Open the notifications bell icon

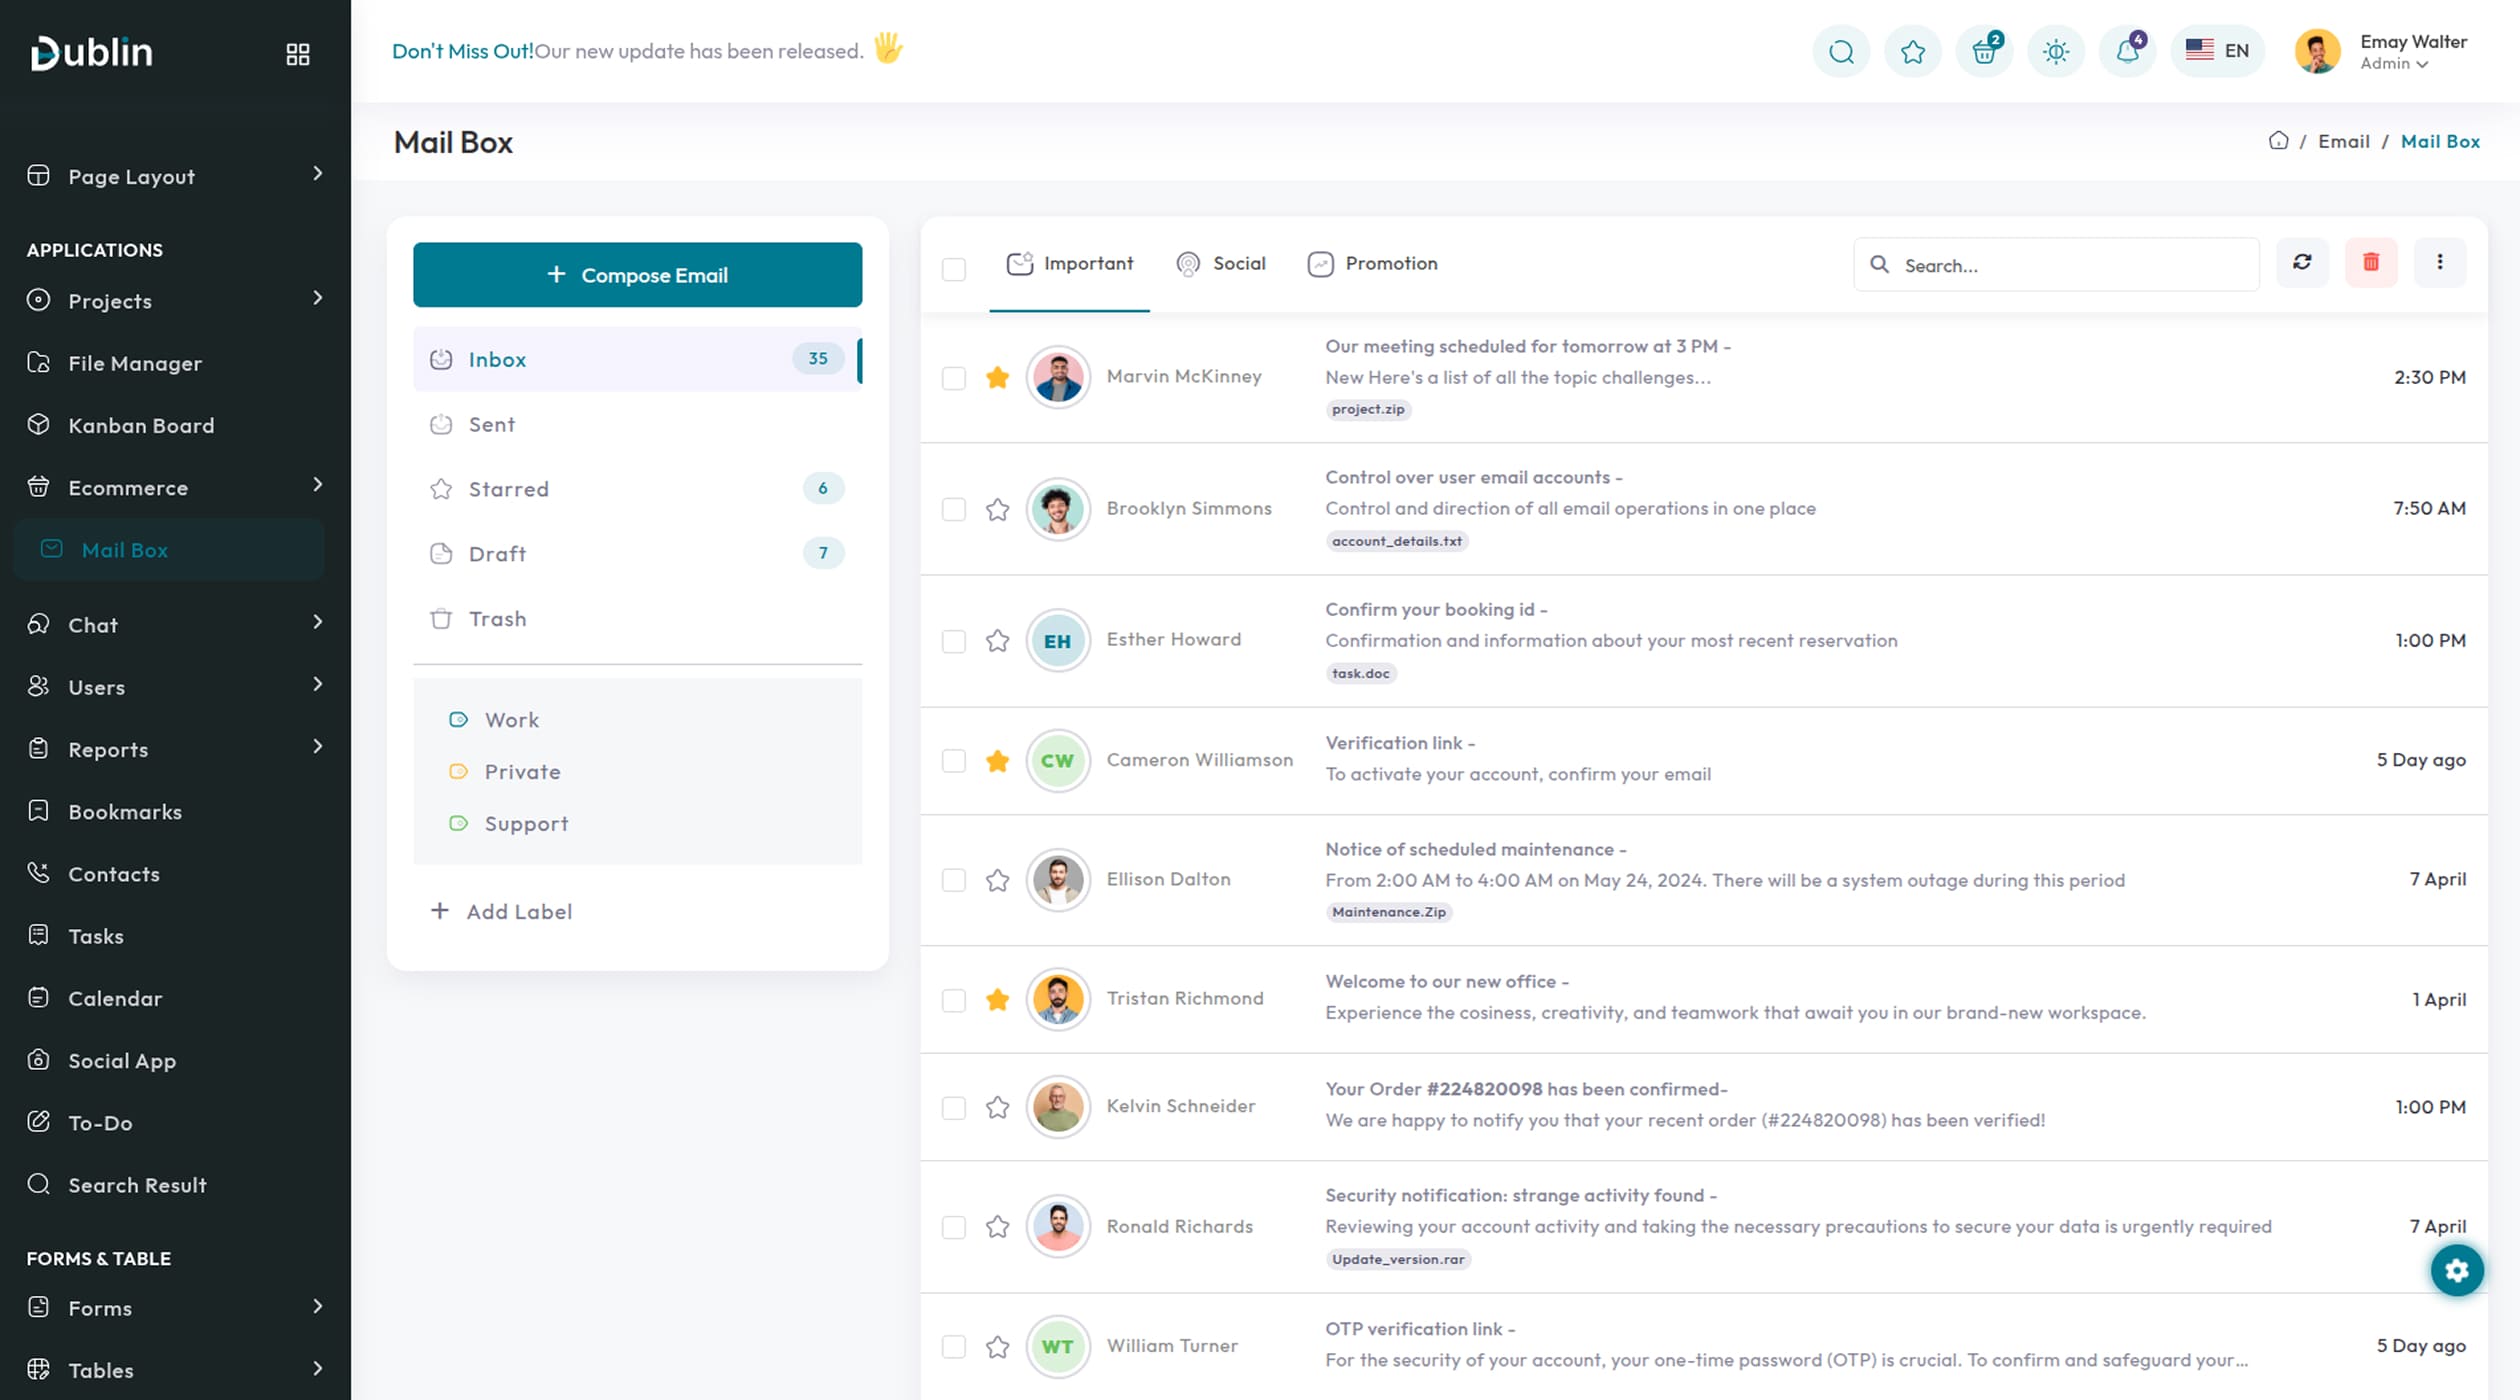[x=2127, y=52]
